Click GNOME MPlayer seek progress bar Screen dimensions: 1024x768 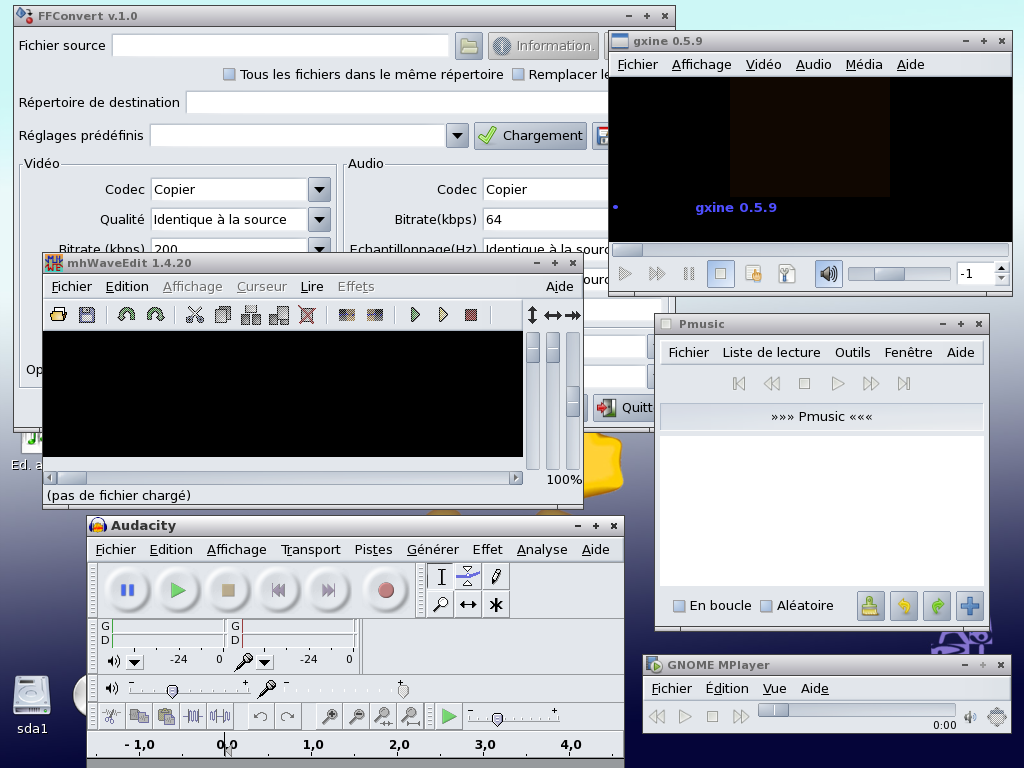point(857,710)
